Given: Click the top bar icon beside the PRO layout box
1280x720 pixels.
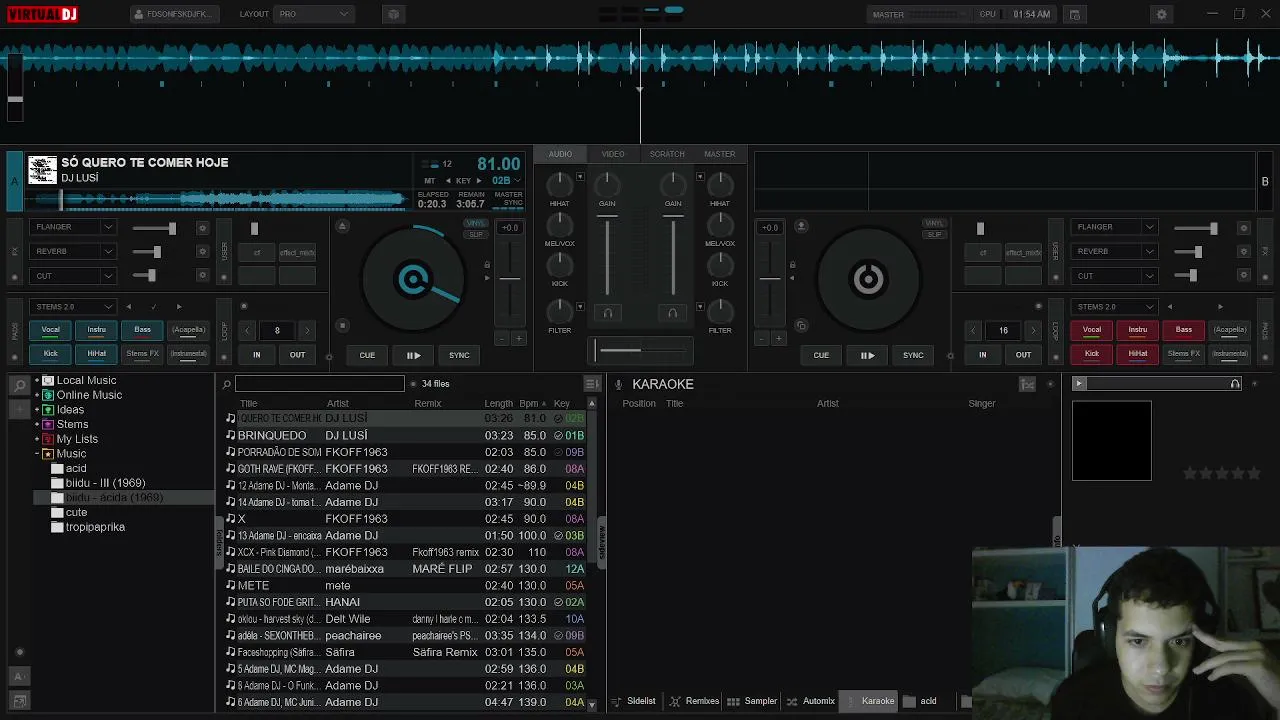Looking at the screenshot, I should [393, 15].
